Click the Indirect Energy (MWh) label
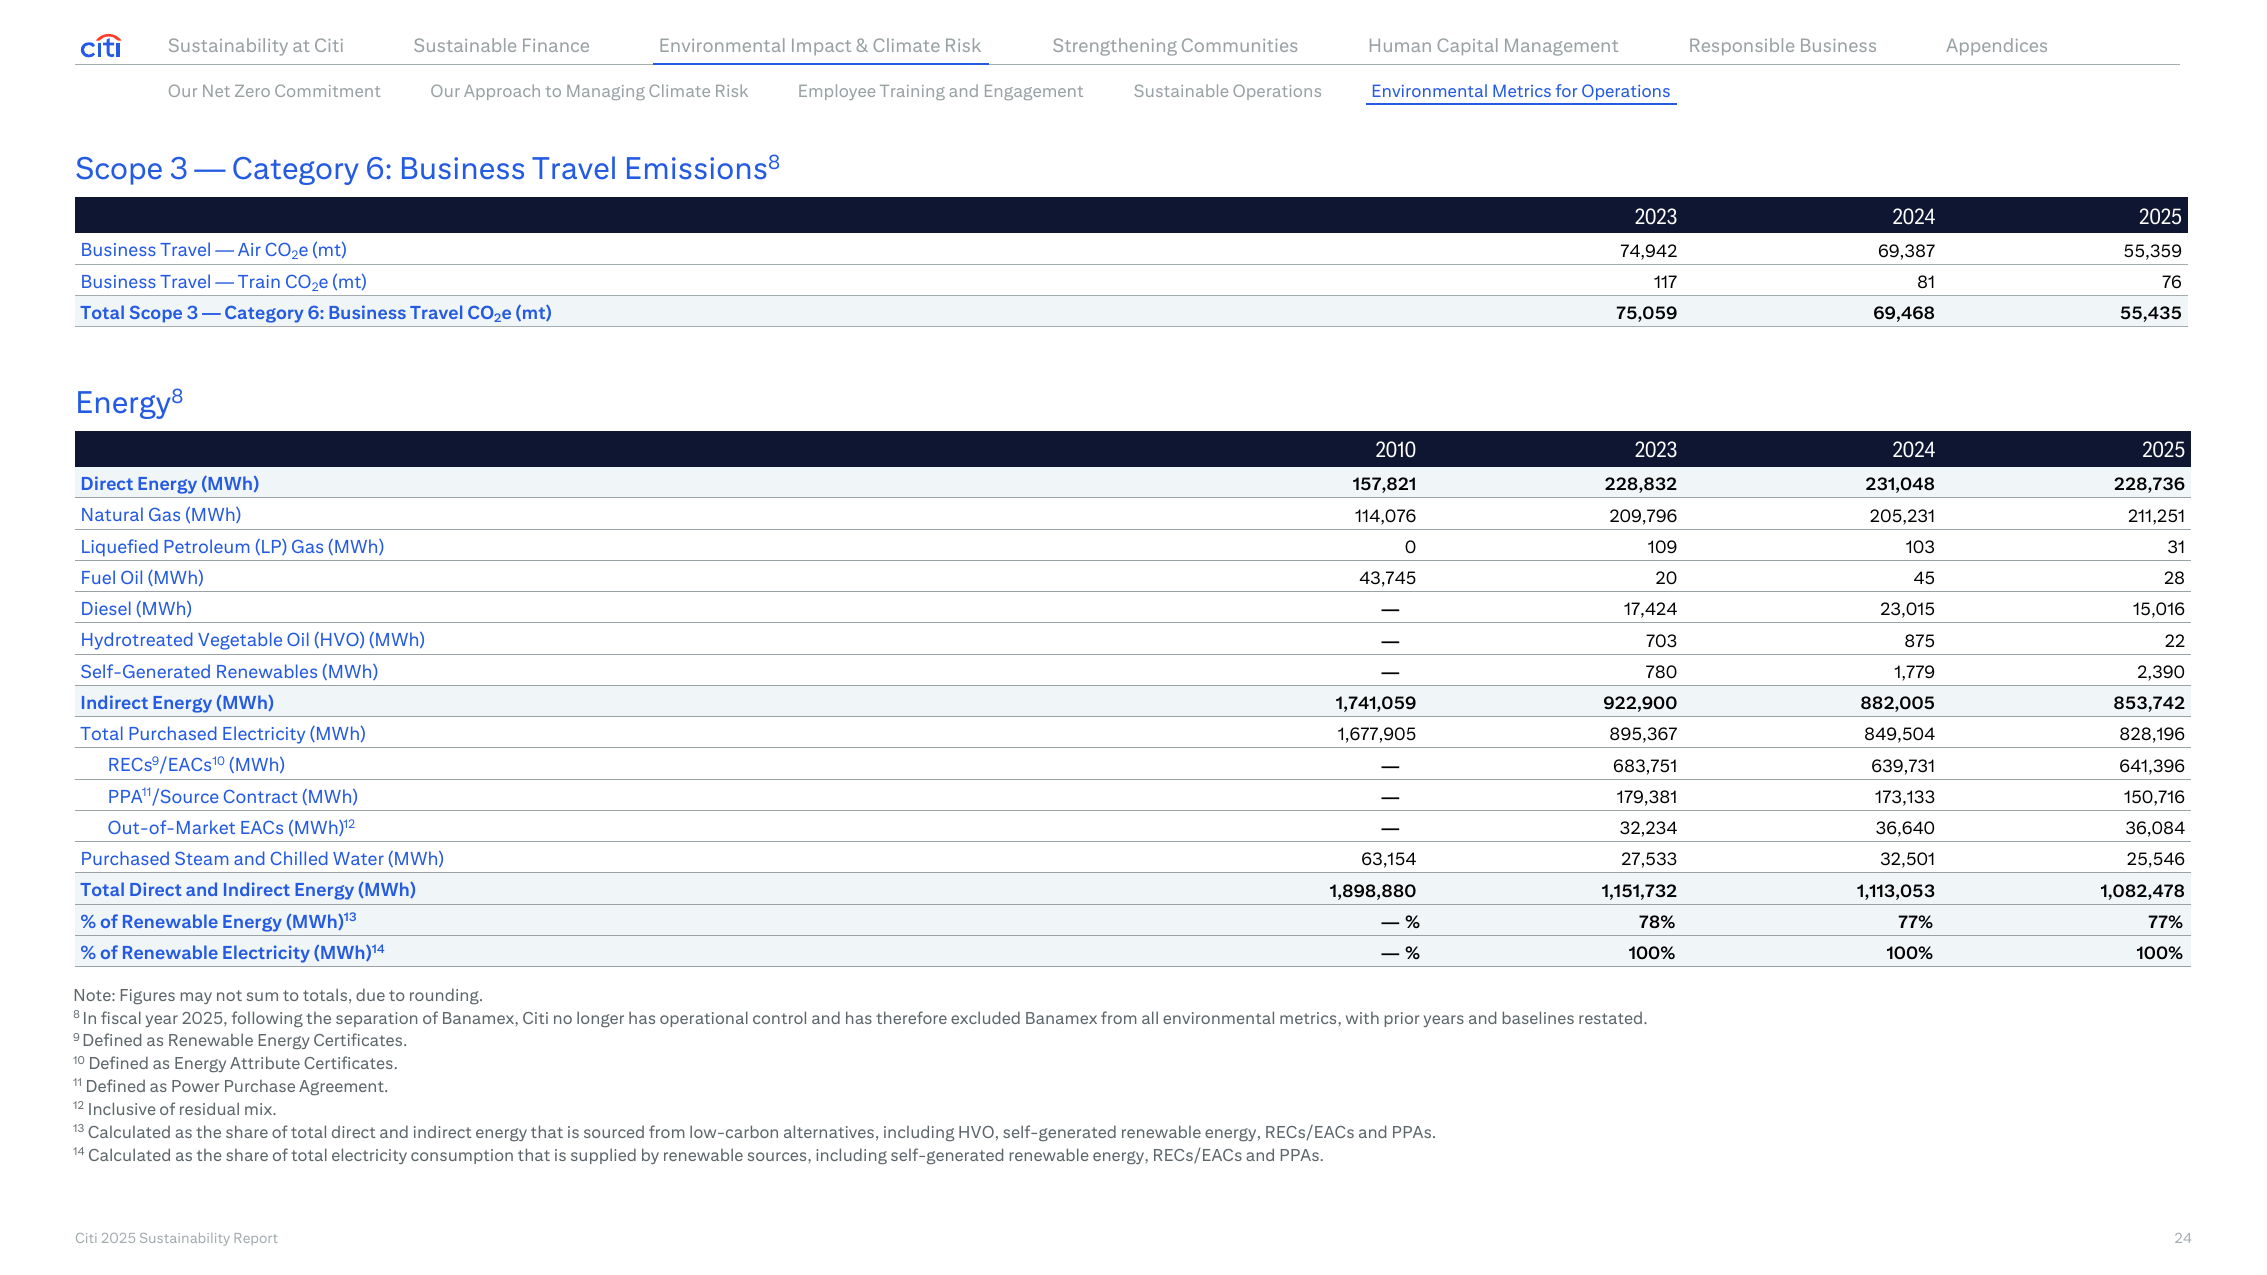2267x1275 pixels. pyautogui.click(x=177, y=703)
